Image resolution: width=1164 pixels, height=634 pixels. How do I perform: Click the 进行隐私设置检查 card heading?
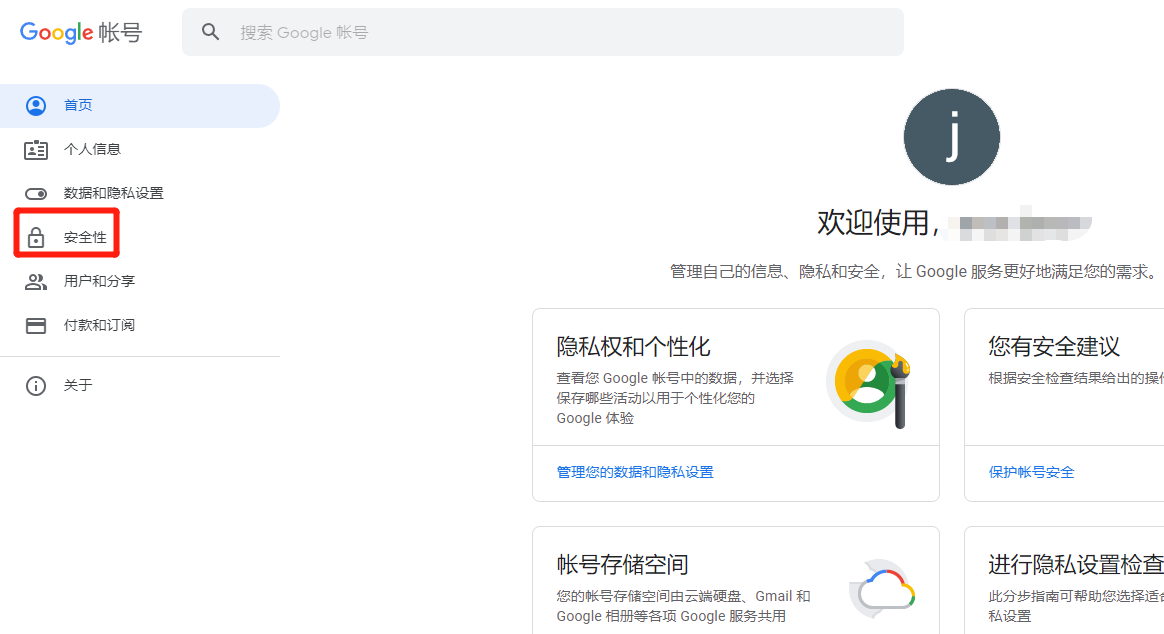pyautogui.click(x=1076, y=565)
